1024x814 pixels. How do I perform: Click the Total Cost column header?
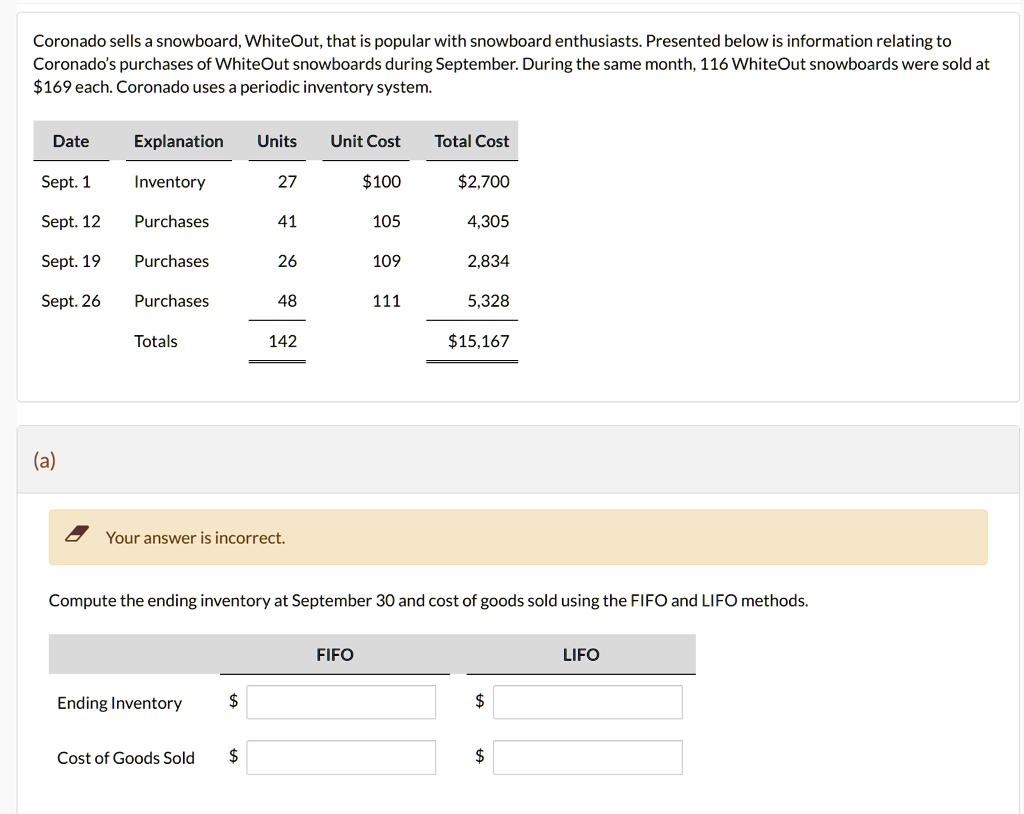(471, 141)
